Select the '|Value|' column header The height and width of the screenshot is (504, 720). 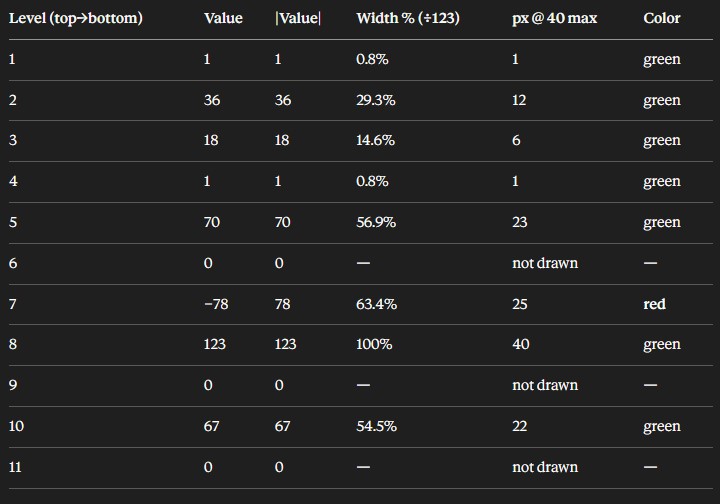(x=298, y=18)
